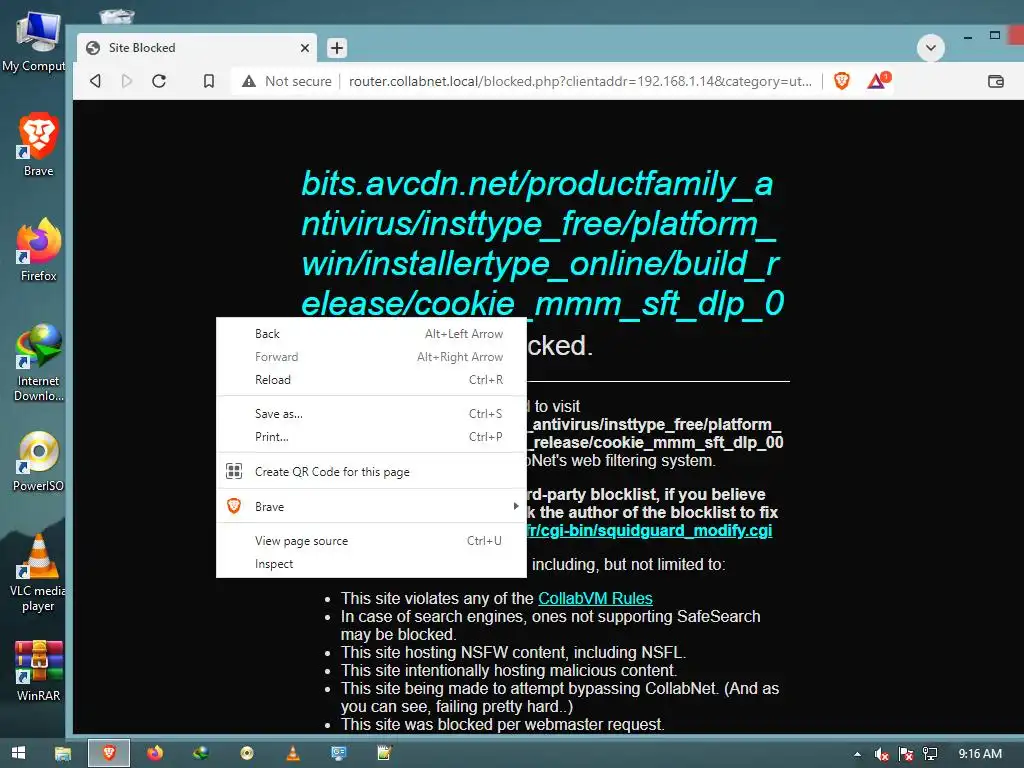This screenshot has width=1024, height=768.
Task: Choose Reload in context menu
Action: coord(371,379)
